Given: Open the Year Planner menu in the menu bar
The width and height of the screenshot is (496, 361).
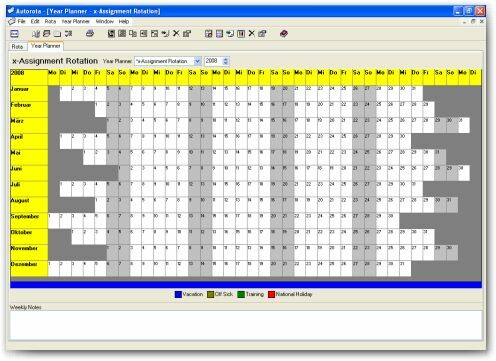Looking at the screenshot, I should [76, 21].
